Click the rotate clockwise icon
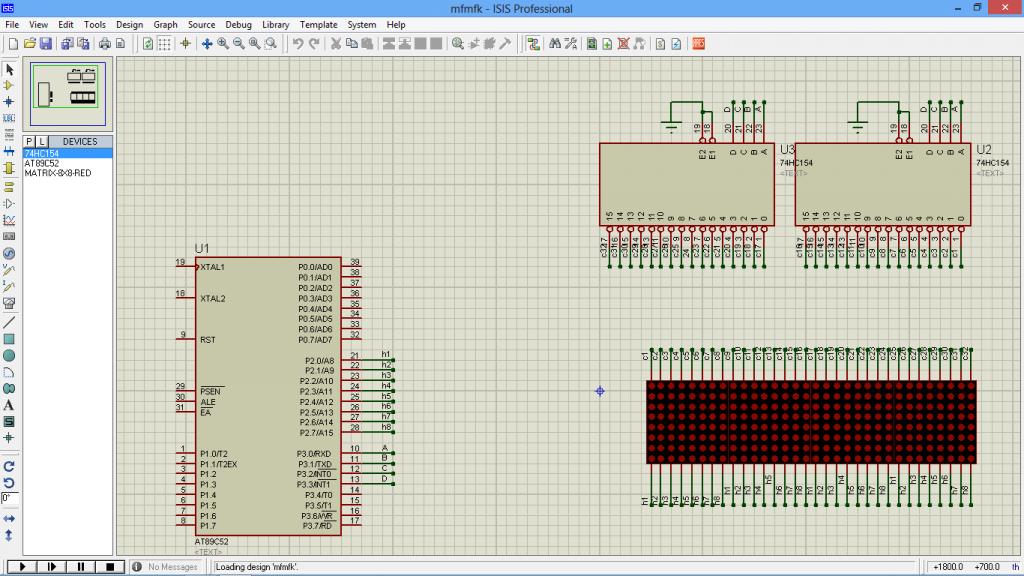 pos(9,466)
